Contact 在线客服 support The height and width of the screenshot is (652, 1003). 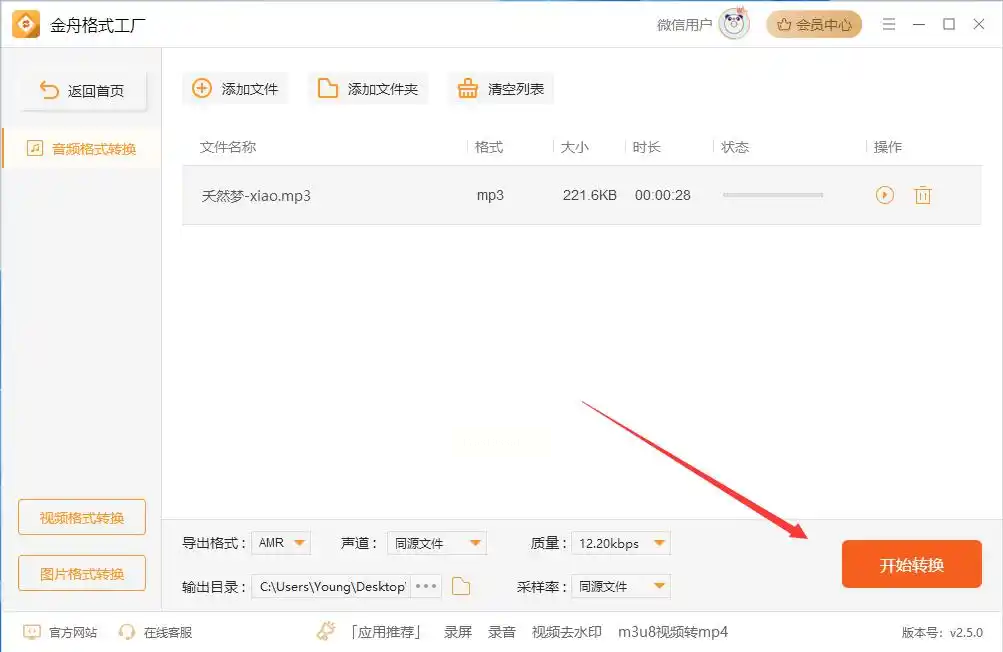coord(155,632)
